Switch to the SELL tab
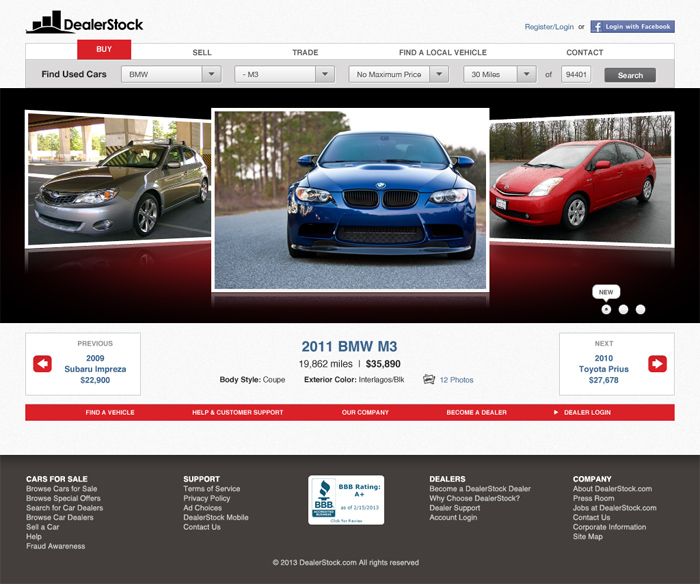The width and height of the screenshot is (700, 584). point(202,52)
